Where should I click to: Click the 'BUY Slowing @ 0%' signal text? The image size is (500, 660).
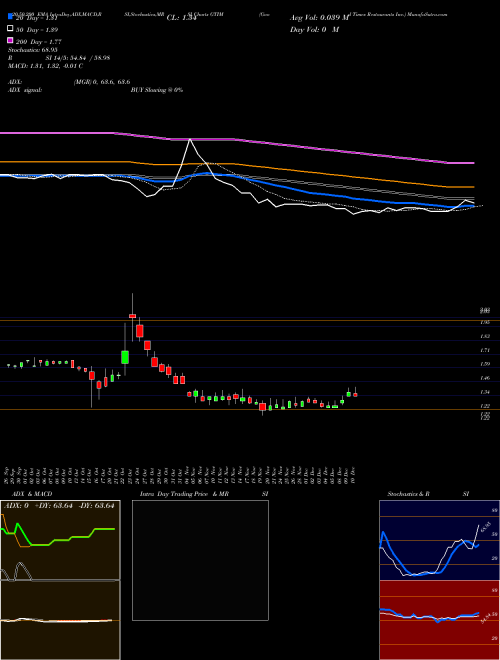[x=157, y=90]
